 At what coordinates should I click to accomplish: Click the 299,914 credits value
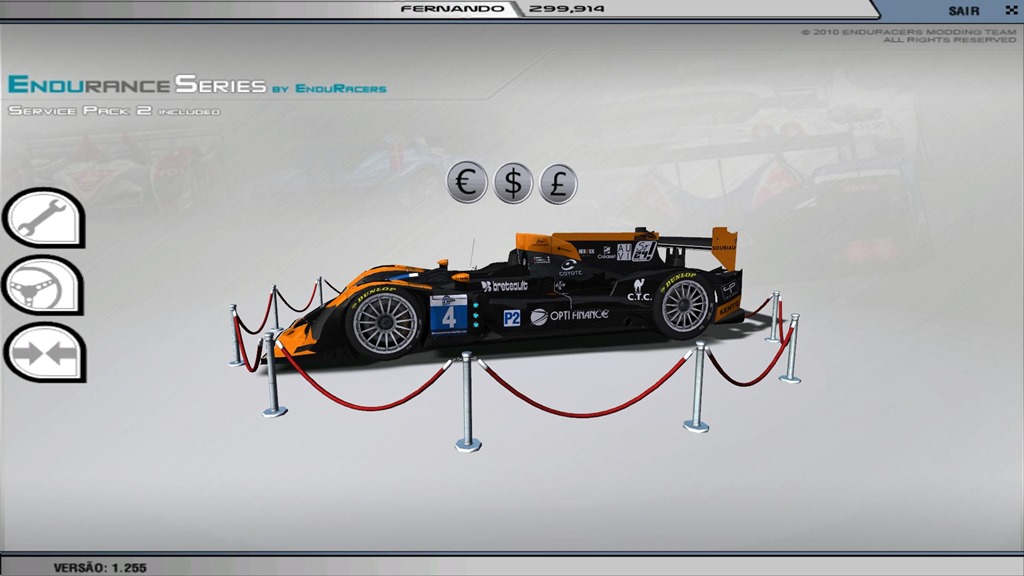566,8
